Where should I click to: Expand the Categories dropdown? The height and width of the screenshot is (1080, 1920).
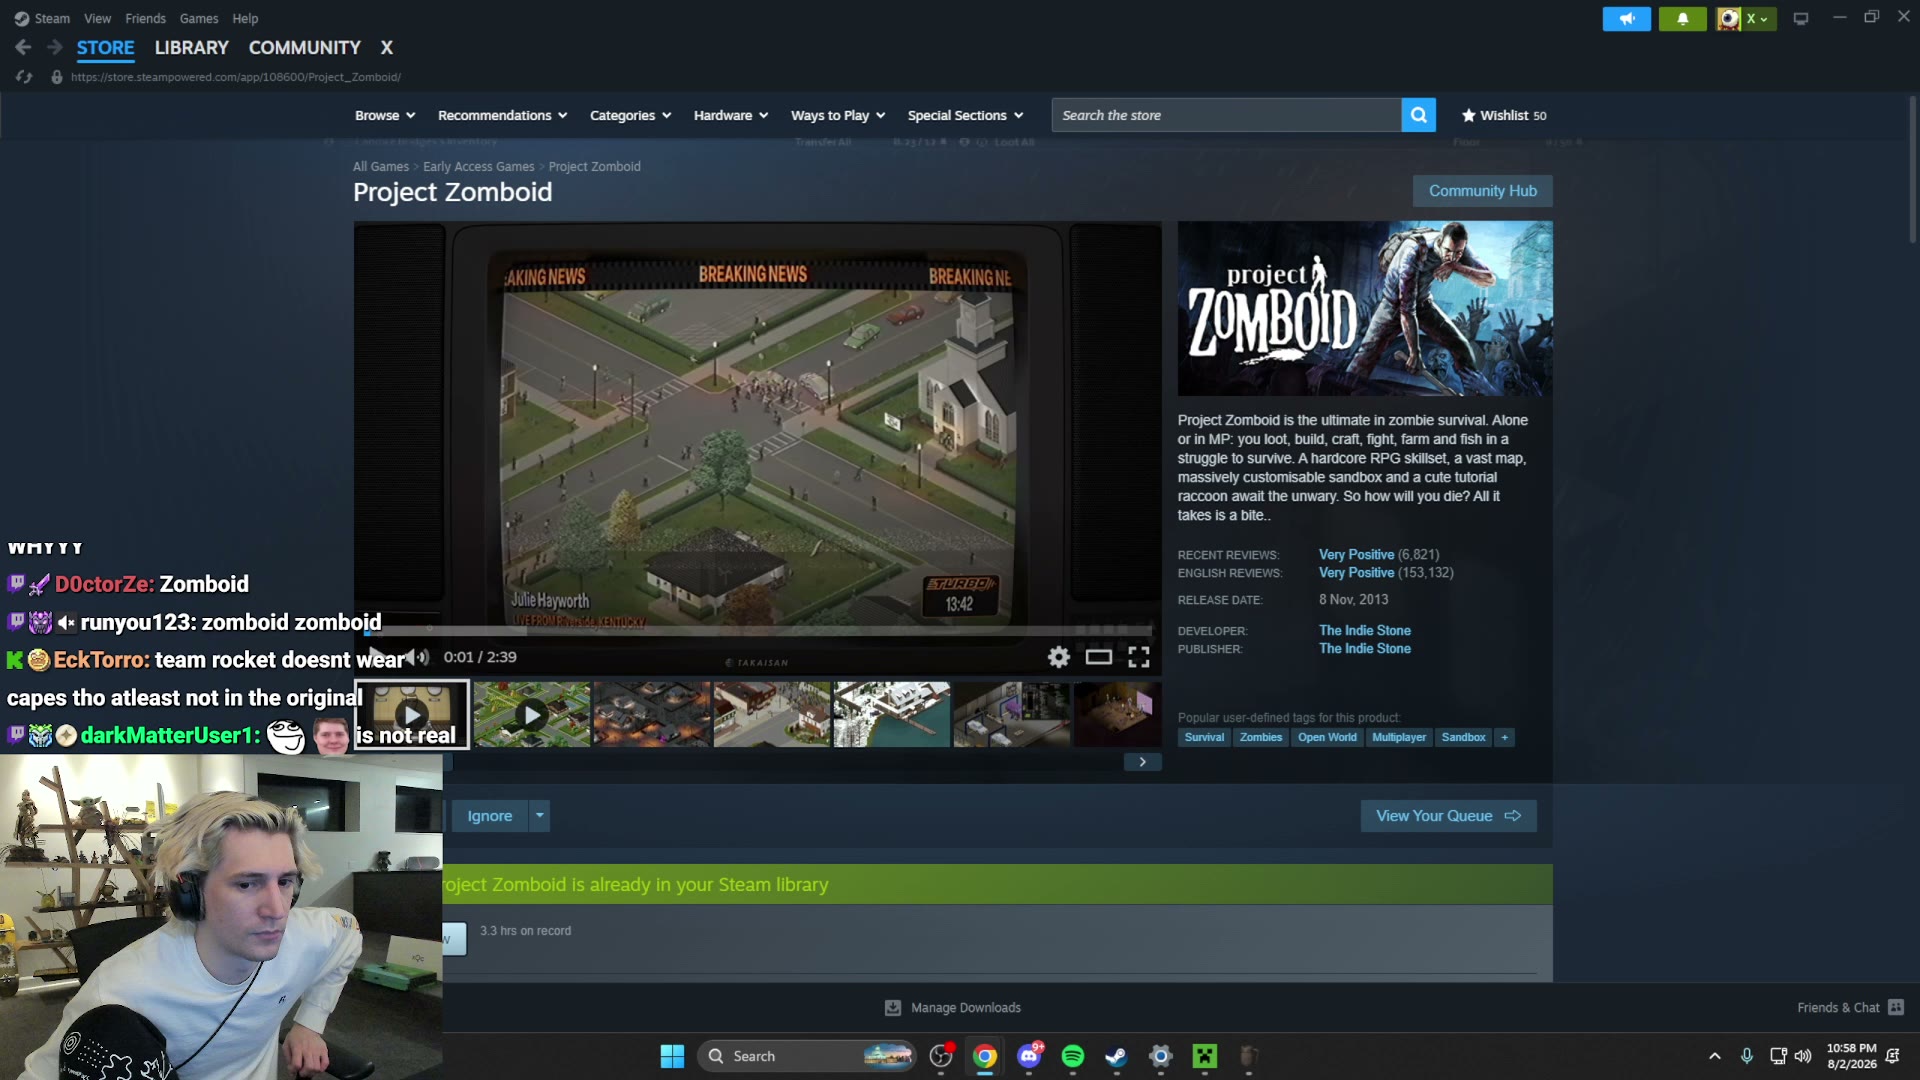(630, 115)
